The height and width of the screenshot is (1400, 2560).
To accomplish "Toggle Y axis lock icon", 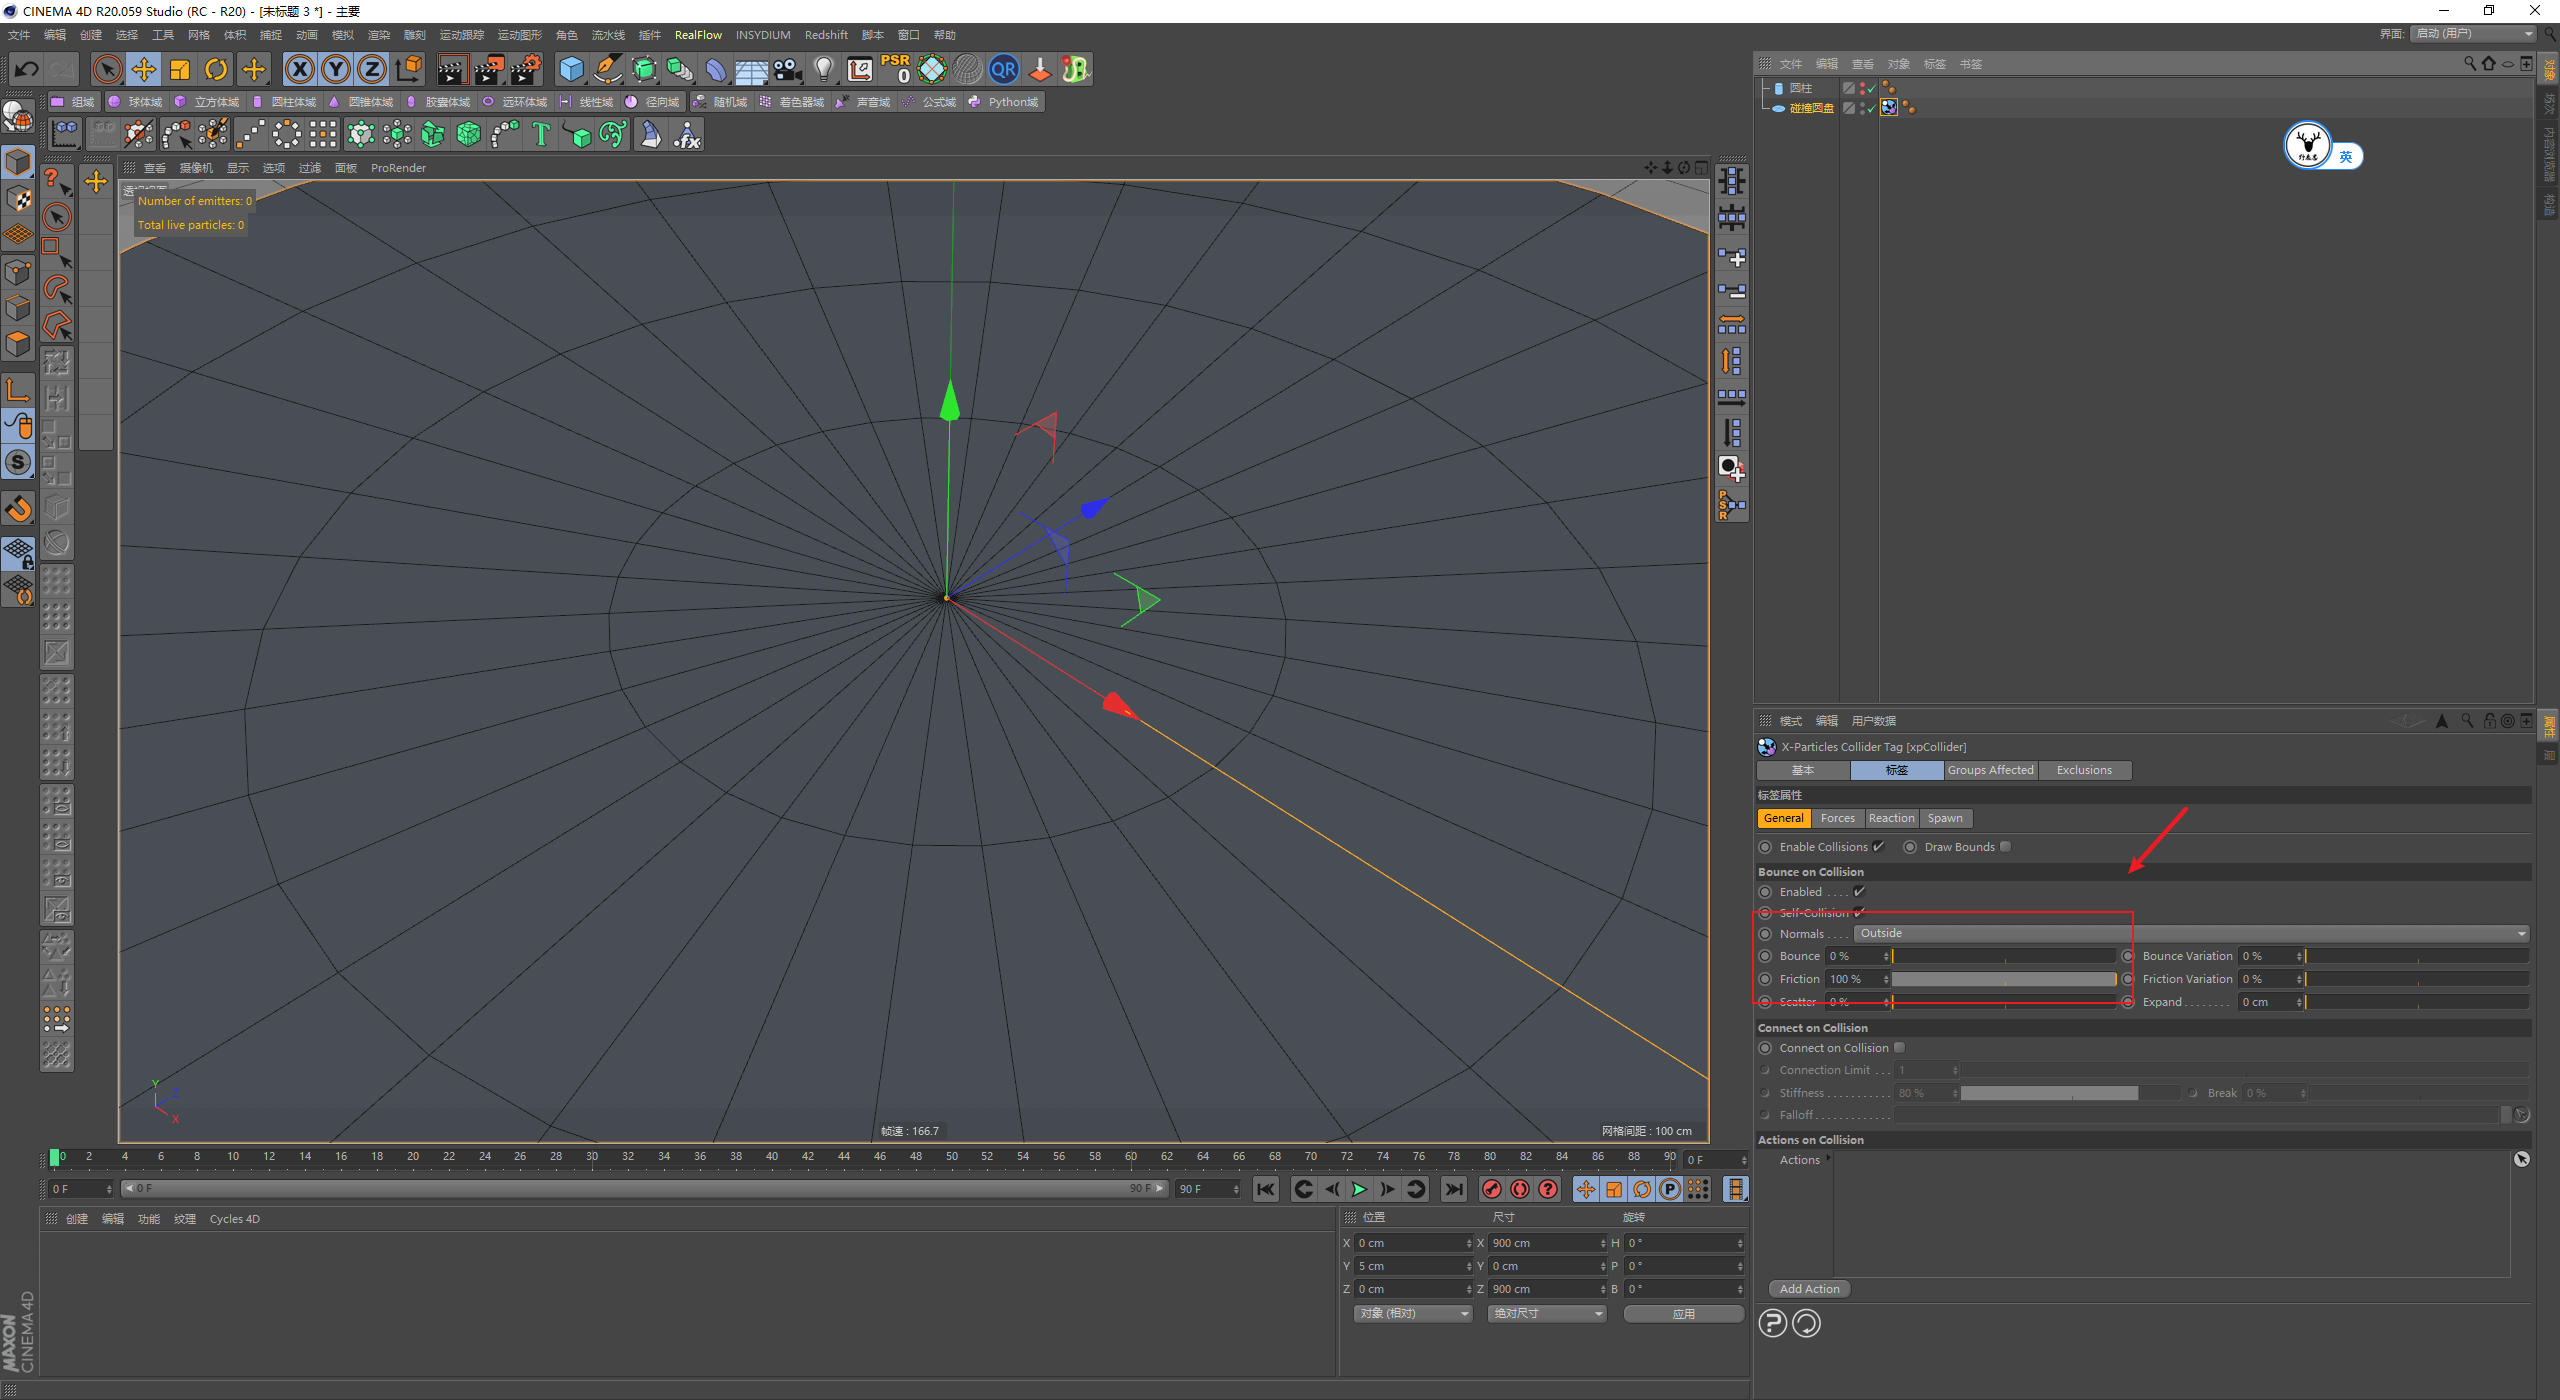I will pos(336,69).
